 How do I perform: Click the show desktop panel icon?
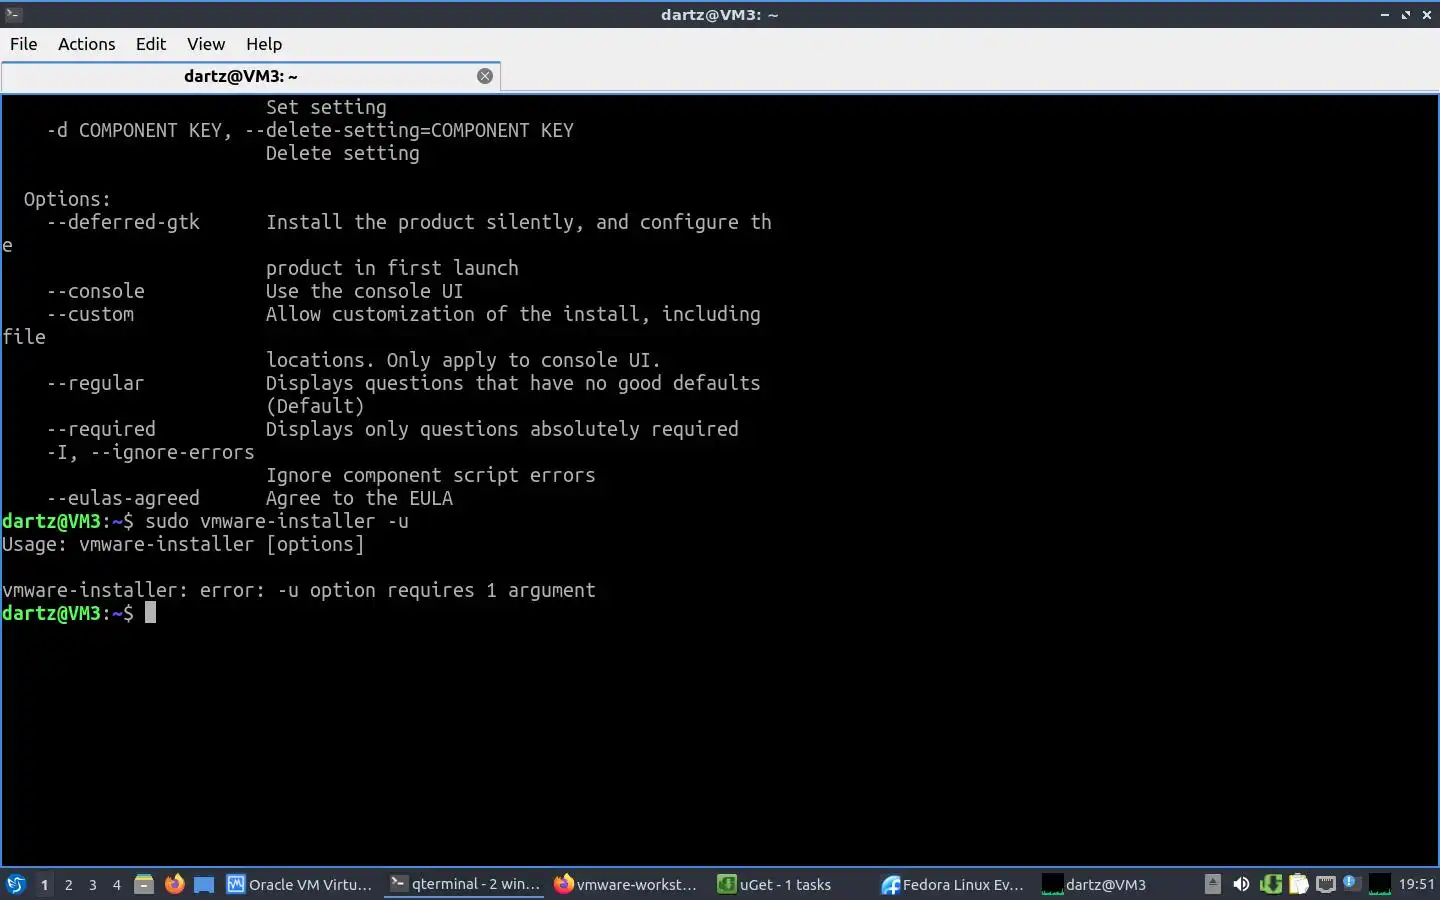click(204, 884)
